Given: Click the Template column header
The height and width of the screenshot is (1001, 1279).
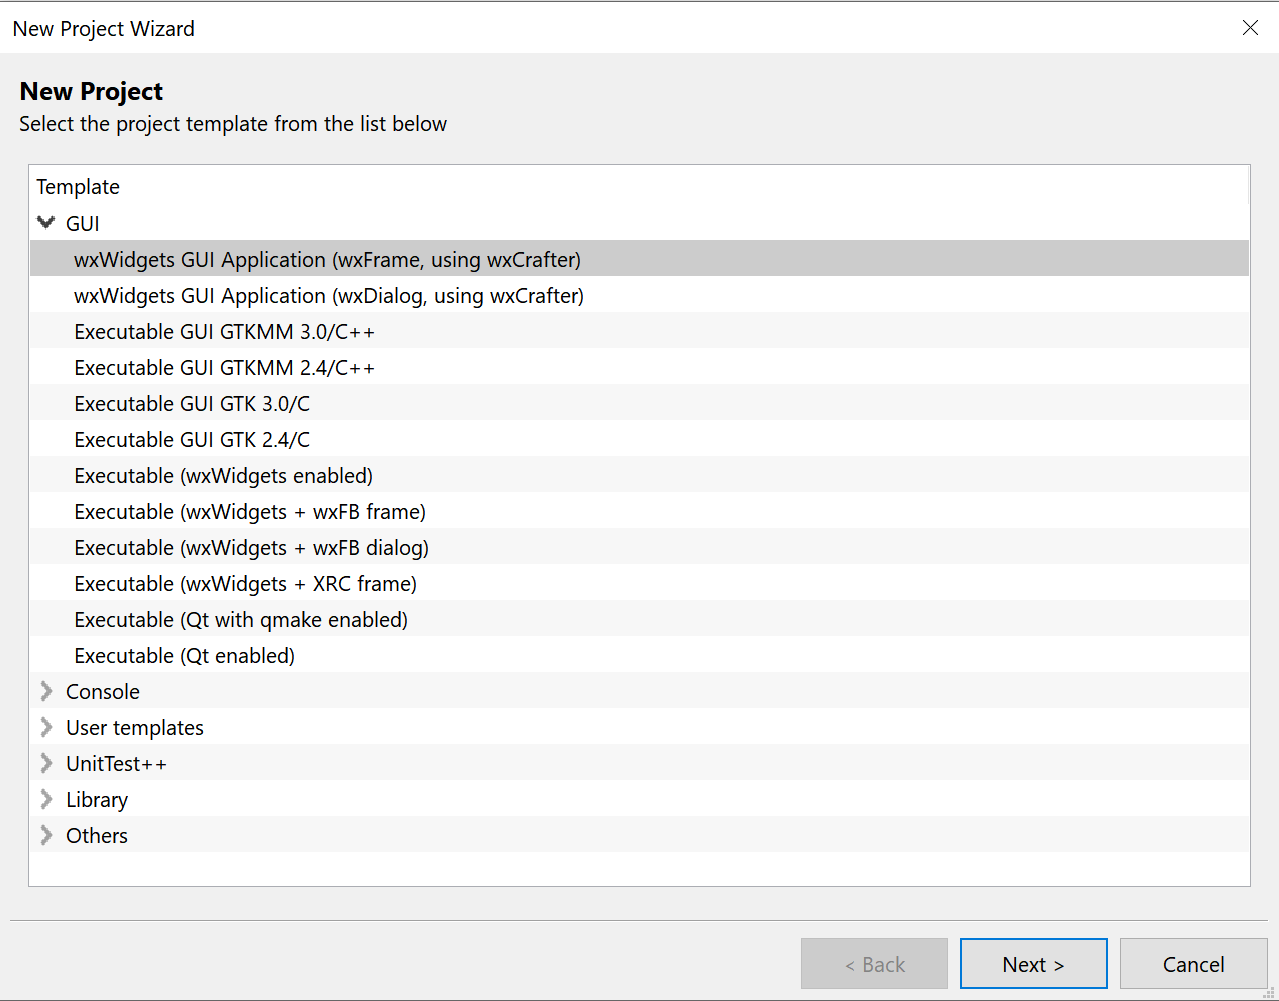Looking at the screenshot, I should pos(78,186).
